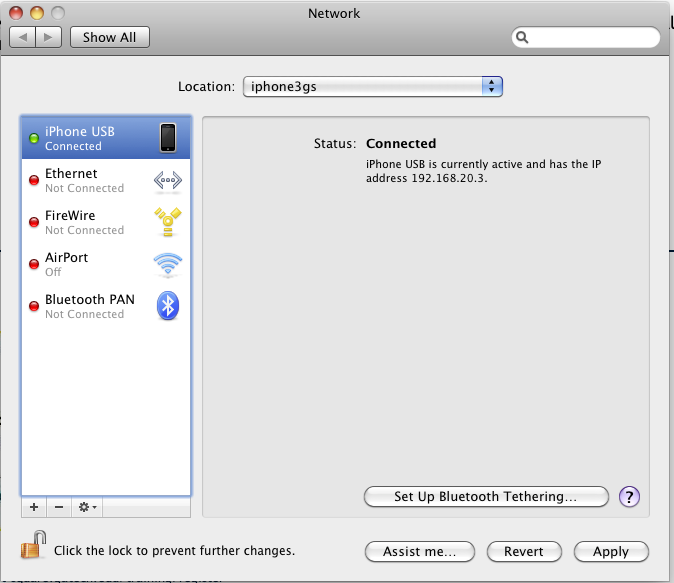
Task: Click the red close window button
Action: click(x=16, y=13)
